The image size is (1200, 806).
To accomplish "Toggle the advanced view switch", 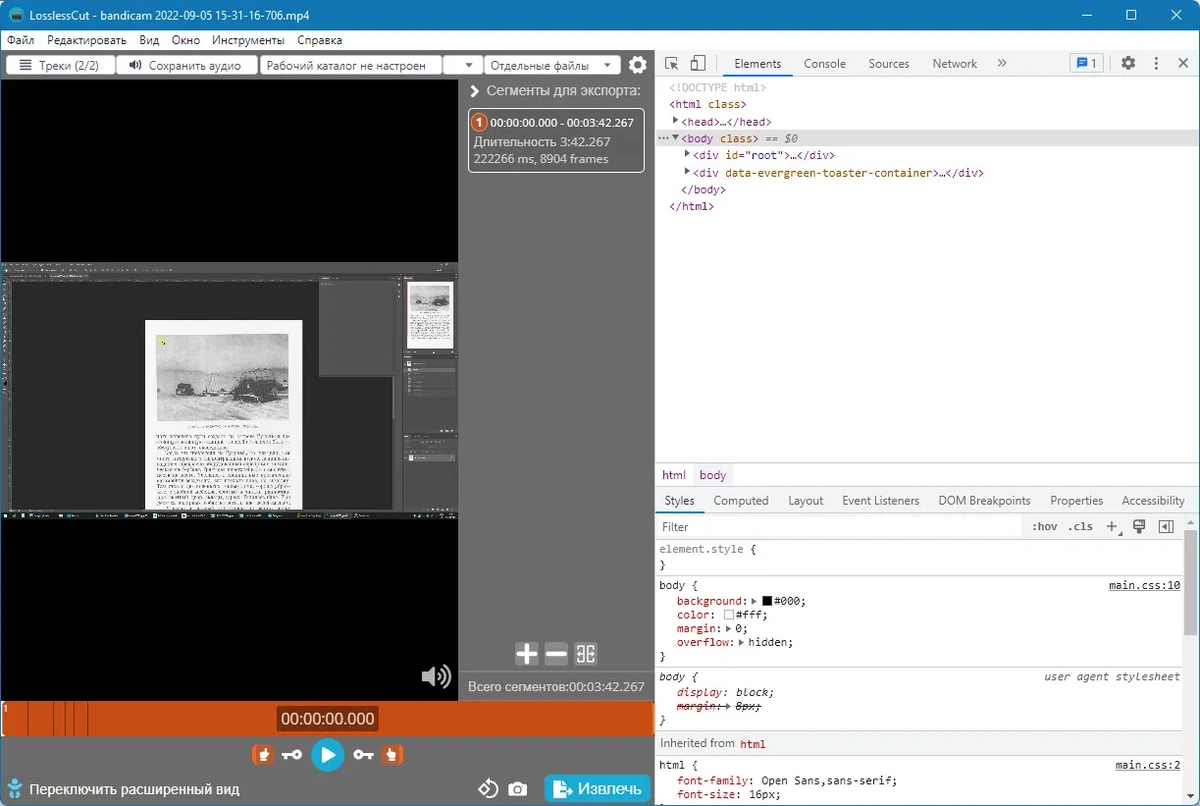I will pyautogui.click(x=15, y=789).
